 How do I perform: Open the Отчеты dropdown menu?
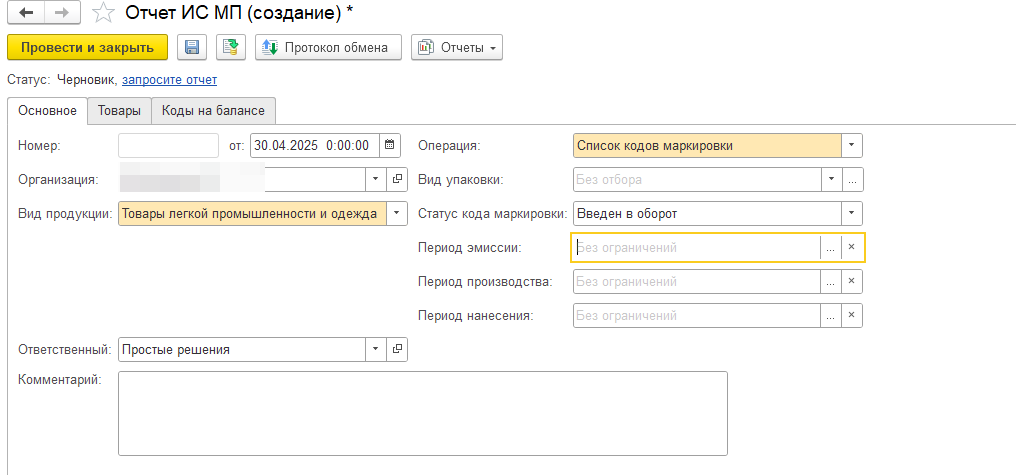coord(457,47)
